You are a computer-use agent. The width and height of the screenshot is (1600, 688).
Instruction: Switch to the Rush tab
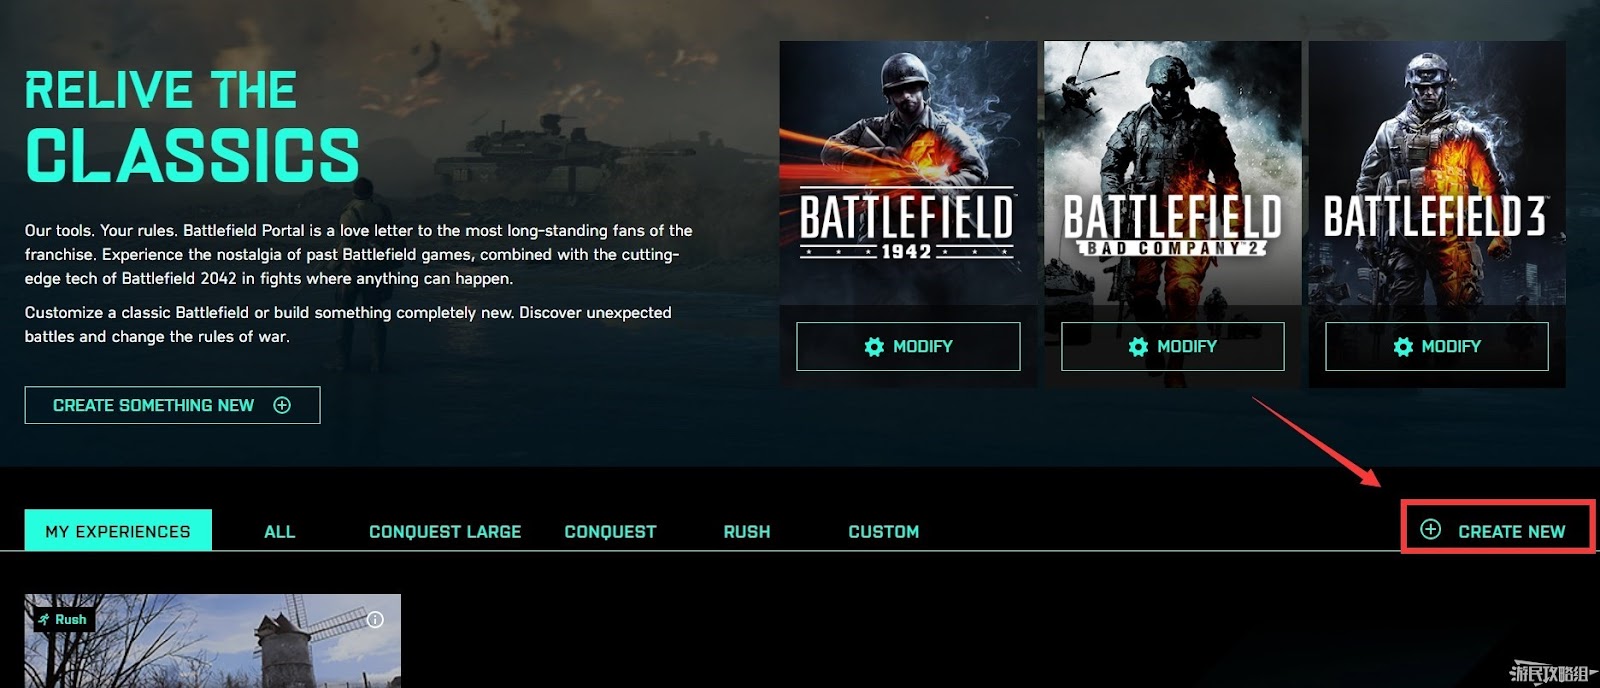point(747,532)
